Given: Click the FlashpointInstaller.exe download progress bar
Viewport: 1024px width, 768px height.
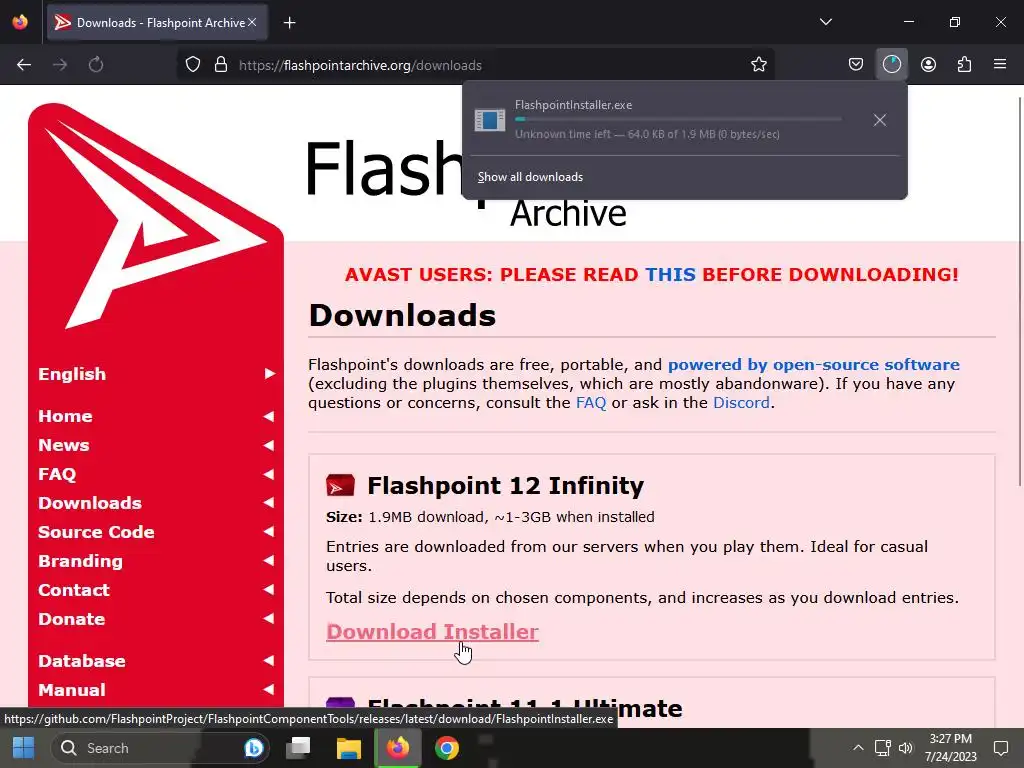Looking at the screenshot, I should [678, 120].
